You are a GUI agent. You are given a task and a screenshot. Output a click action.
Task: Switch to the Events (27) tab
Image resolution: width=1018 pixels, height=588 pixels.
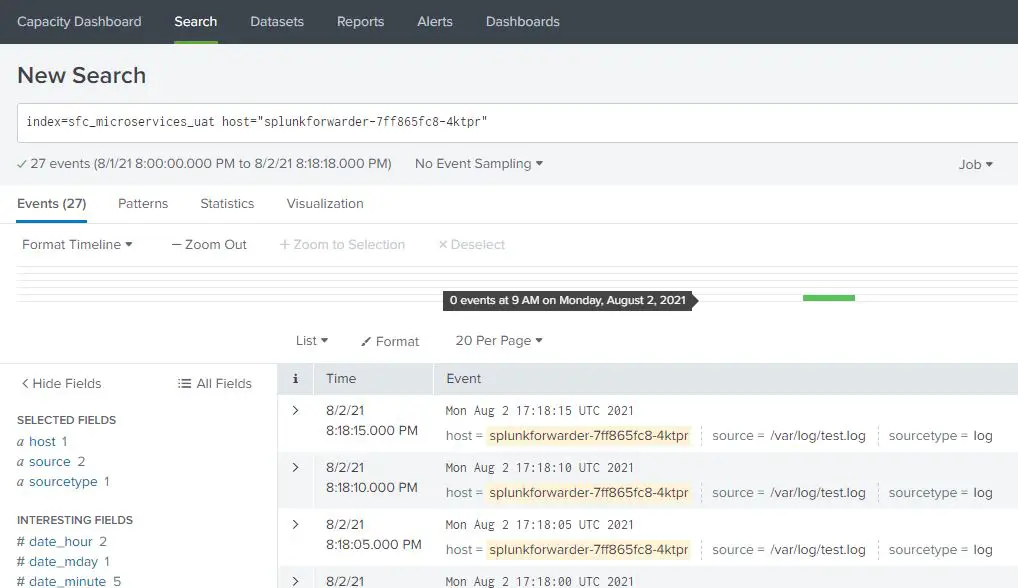tap(51, 204)
